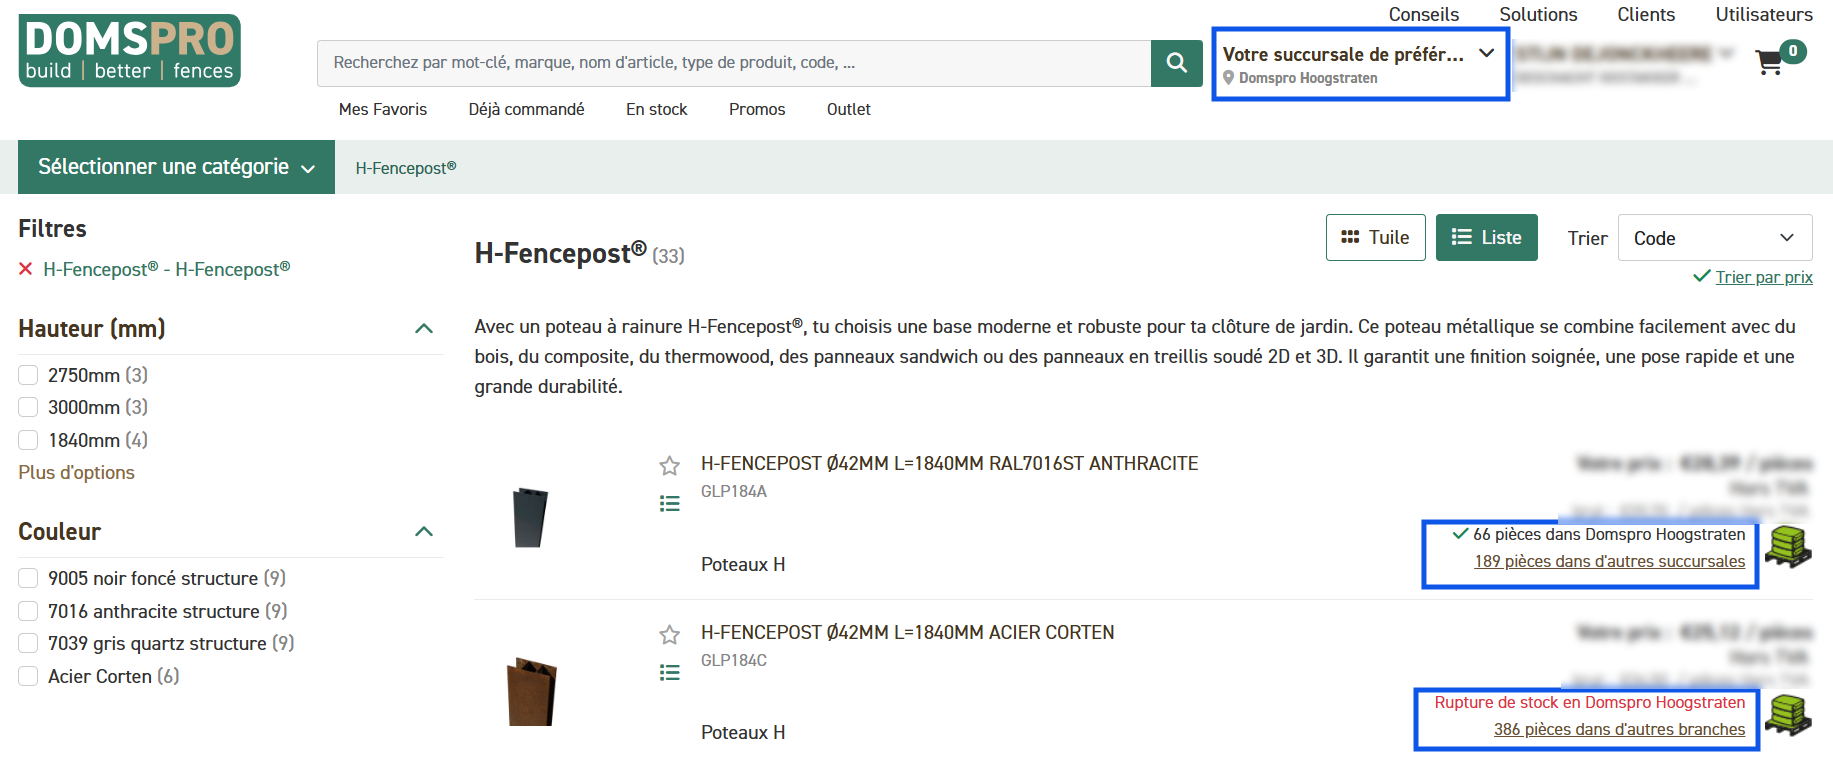Click H-Fencepost® breadcrumb
The width and height of the screenshot is (1833, 757).
[x=406, y=167]
